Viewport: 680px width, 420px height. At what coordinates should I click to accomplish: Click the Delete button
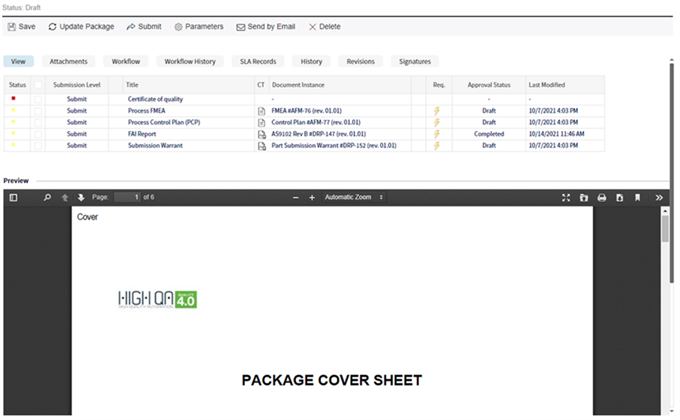click(x=324, y=26)
